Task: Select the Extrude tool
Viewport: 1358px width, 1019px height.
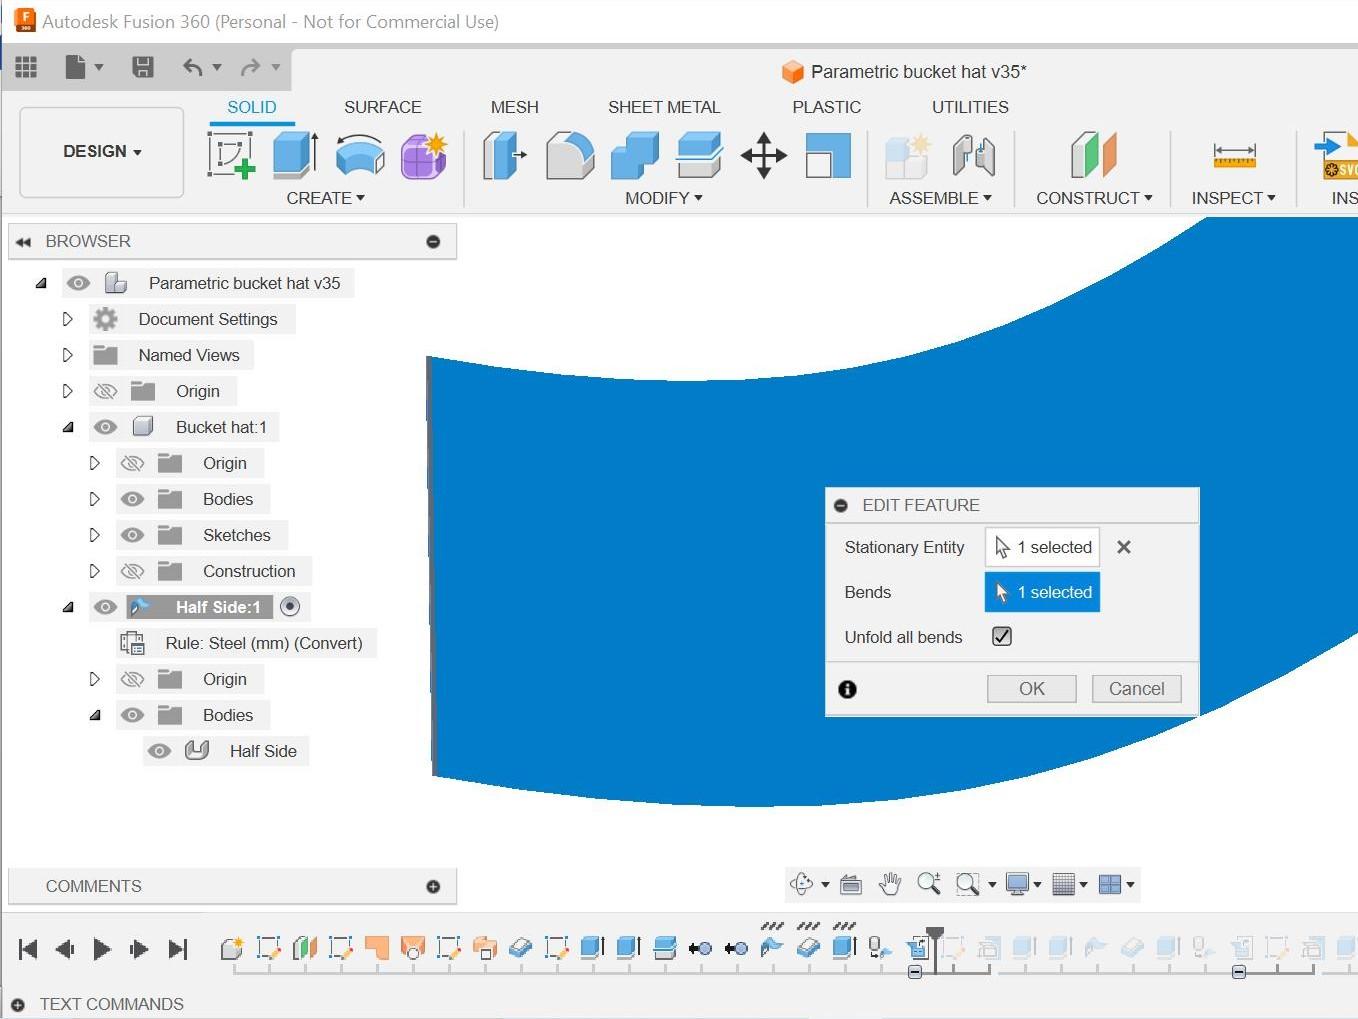Action: (295, 155)
